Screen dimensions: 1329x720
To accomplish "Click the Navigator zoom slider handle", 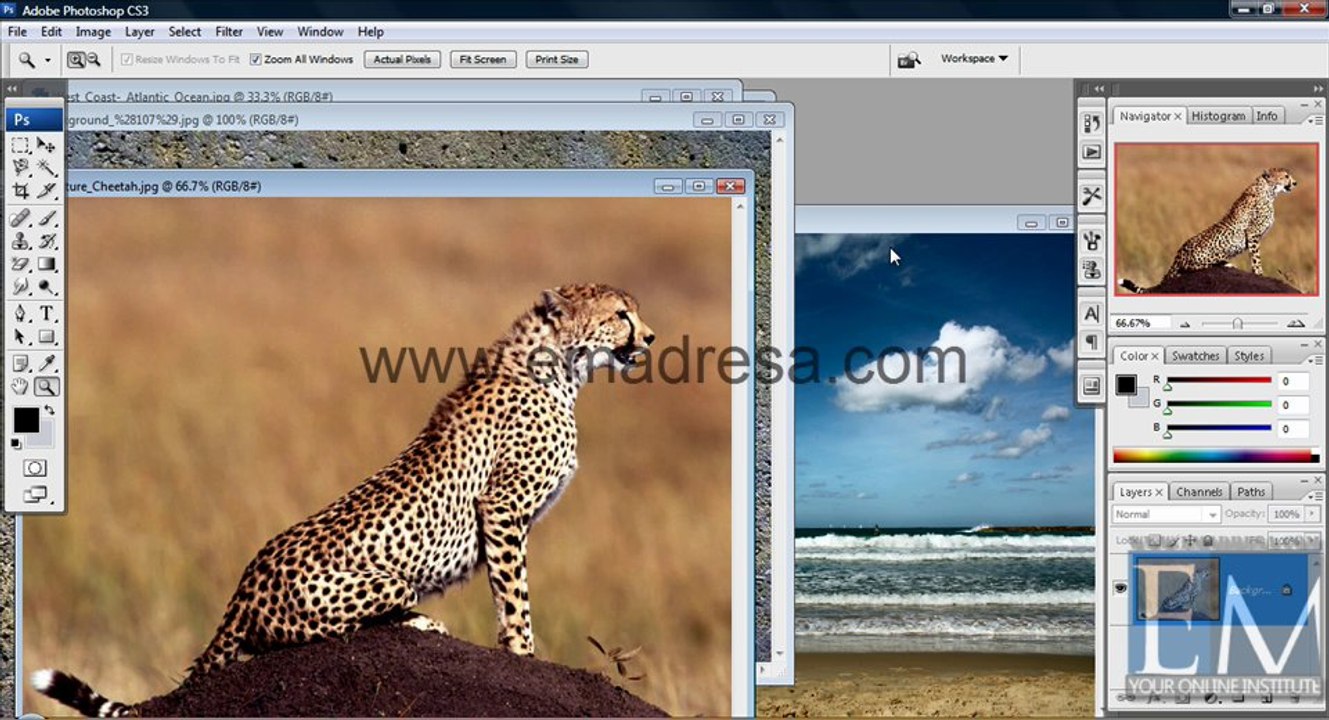I will tap(1238, 323).
